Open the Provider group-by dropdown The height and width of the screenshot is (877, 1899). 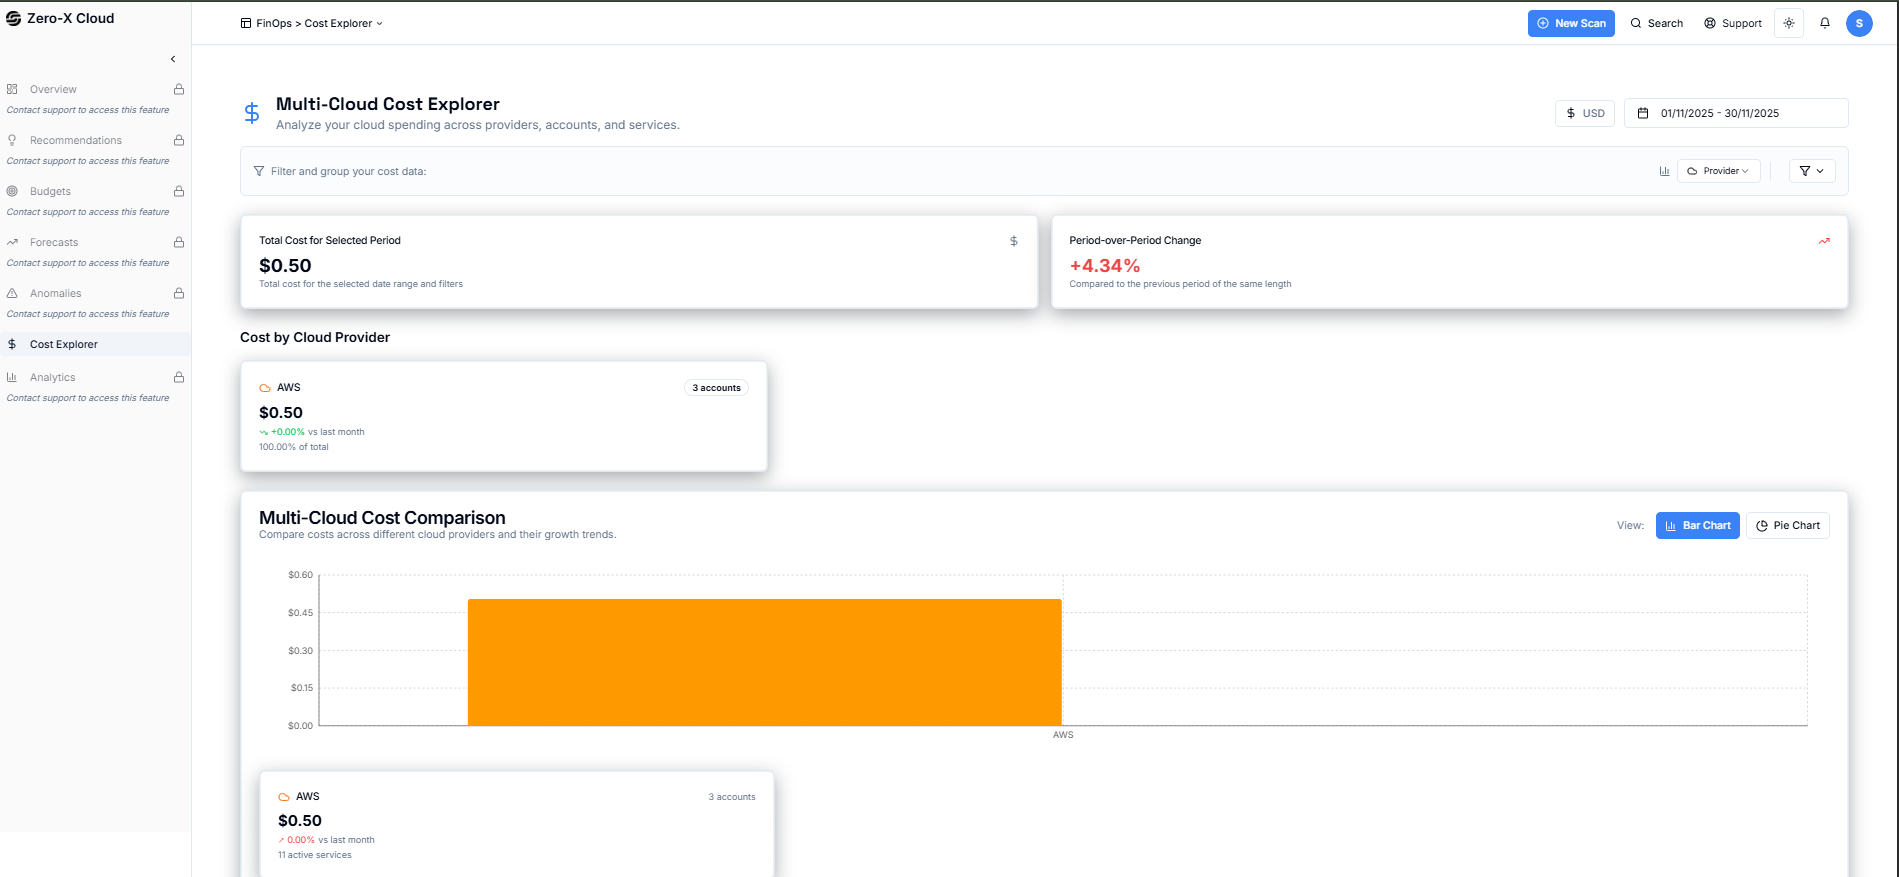(x=1718, y=171)
